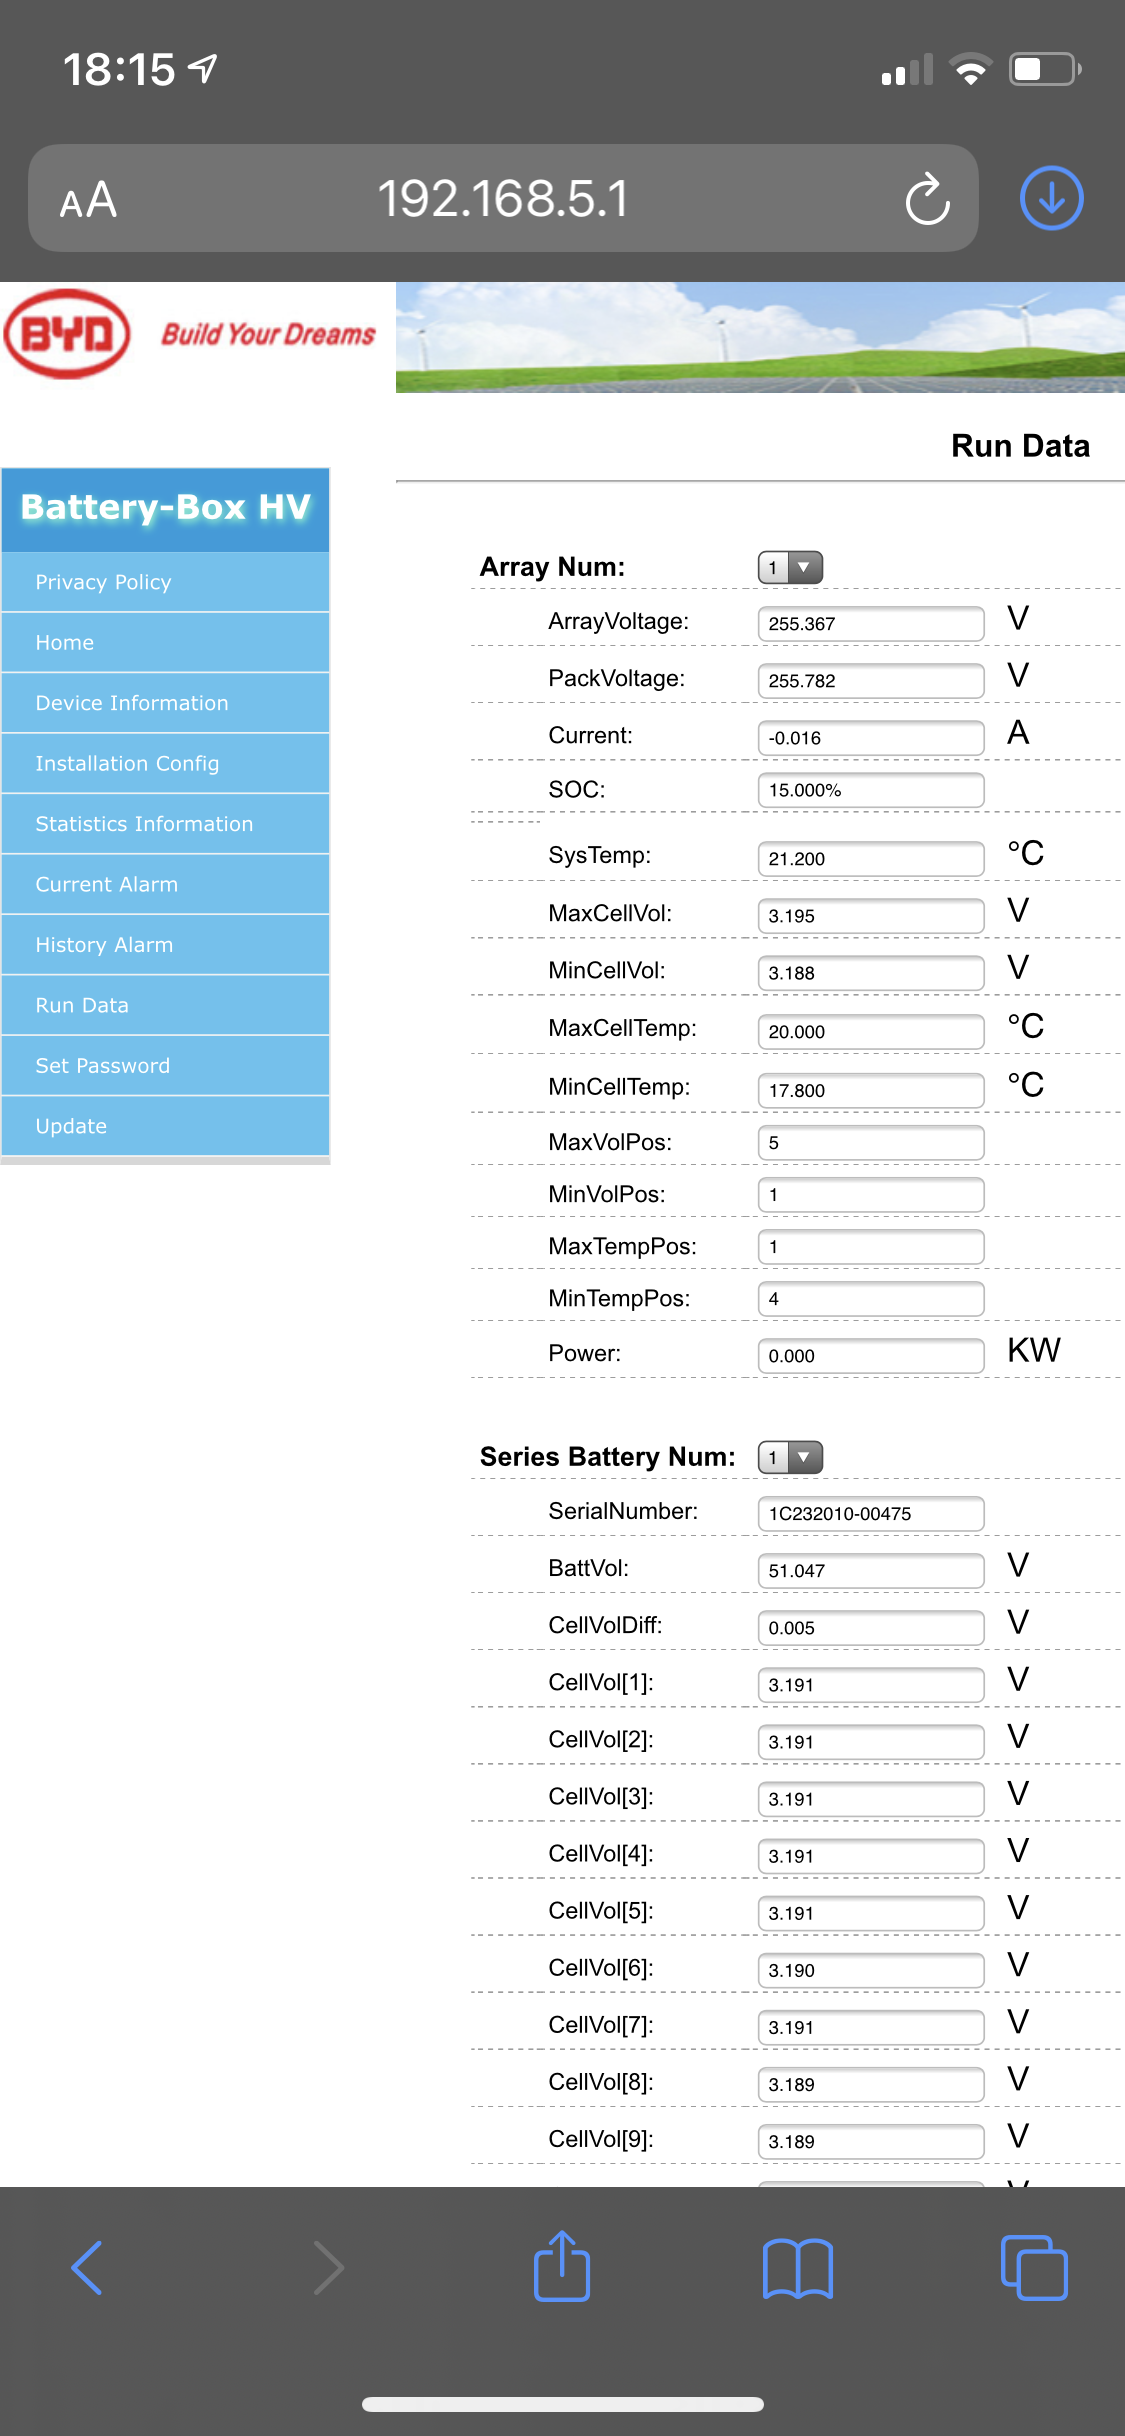Go to the Set Password page
The height and width of the screenshot is (2436, 1125).
coord(102,1066)
